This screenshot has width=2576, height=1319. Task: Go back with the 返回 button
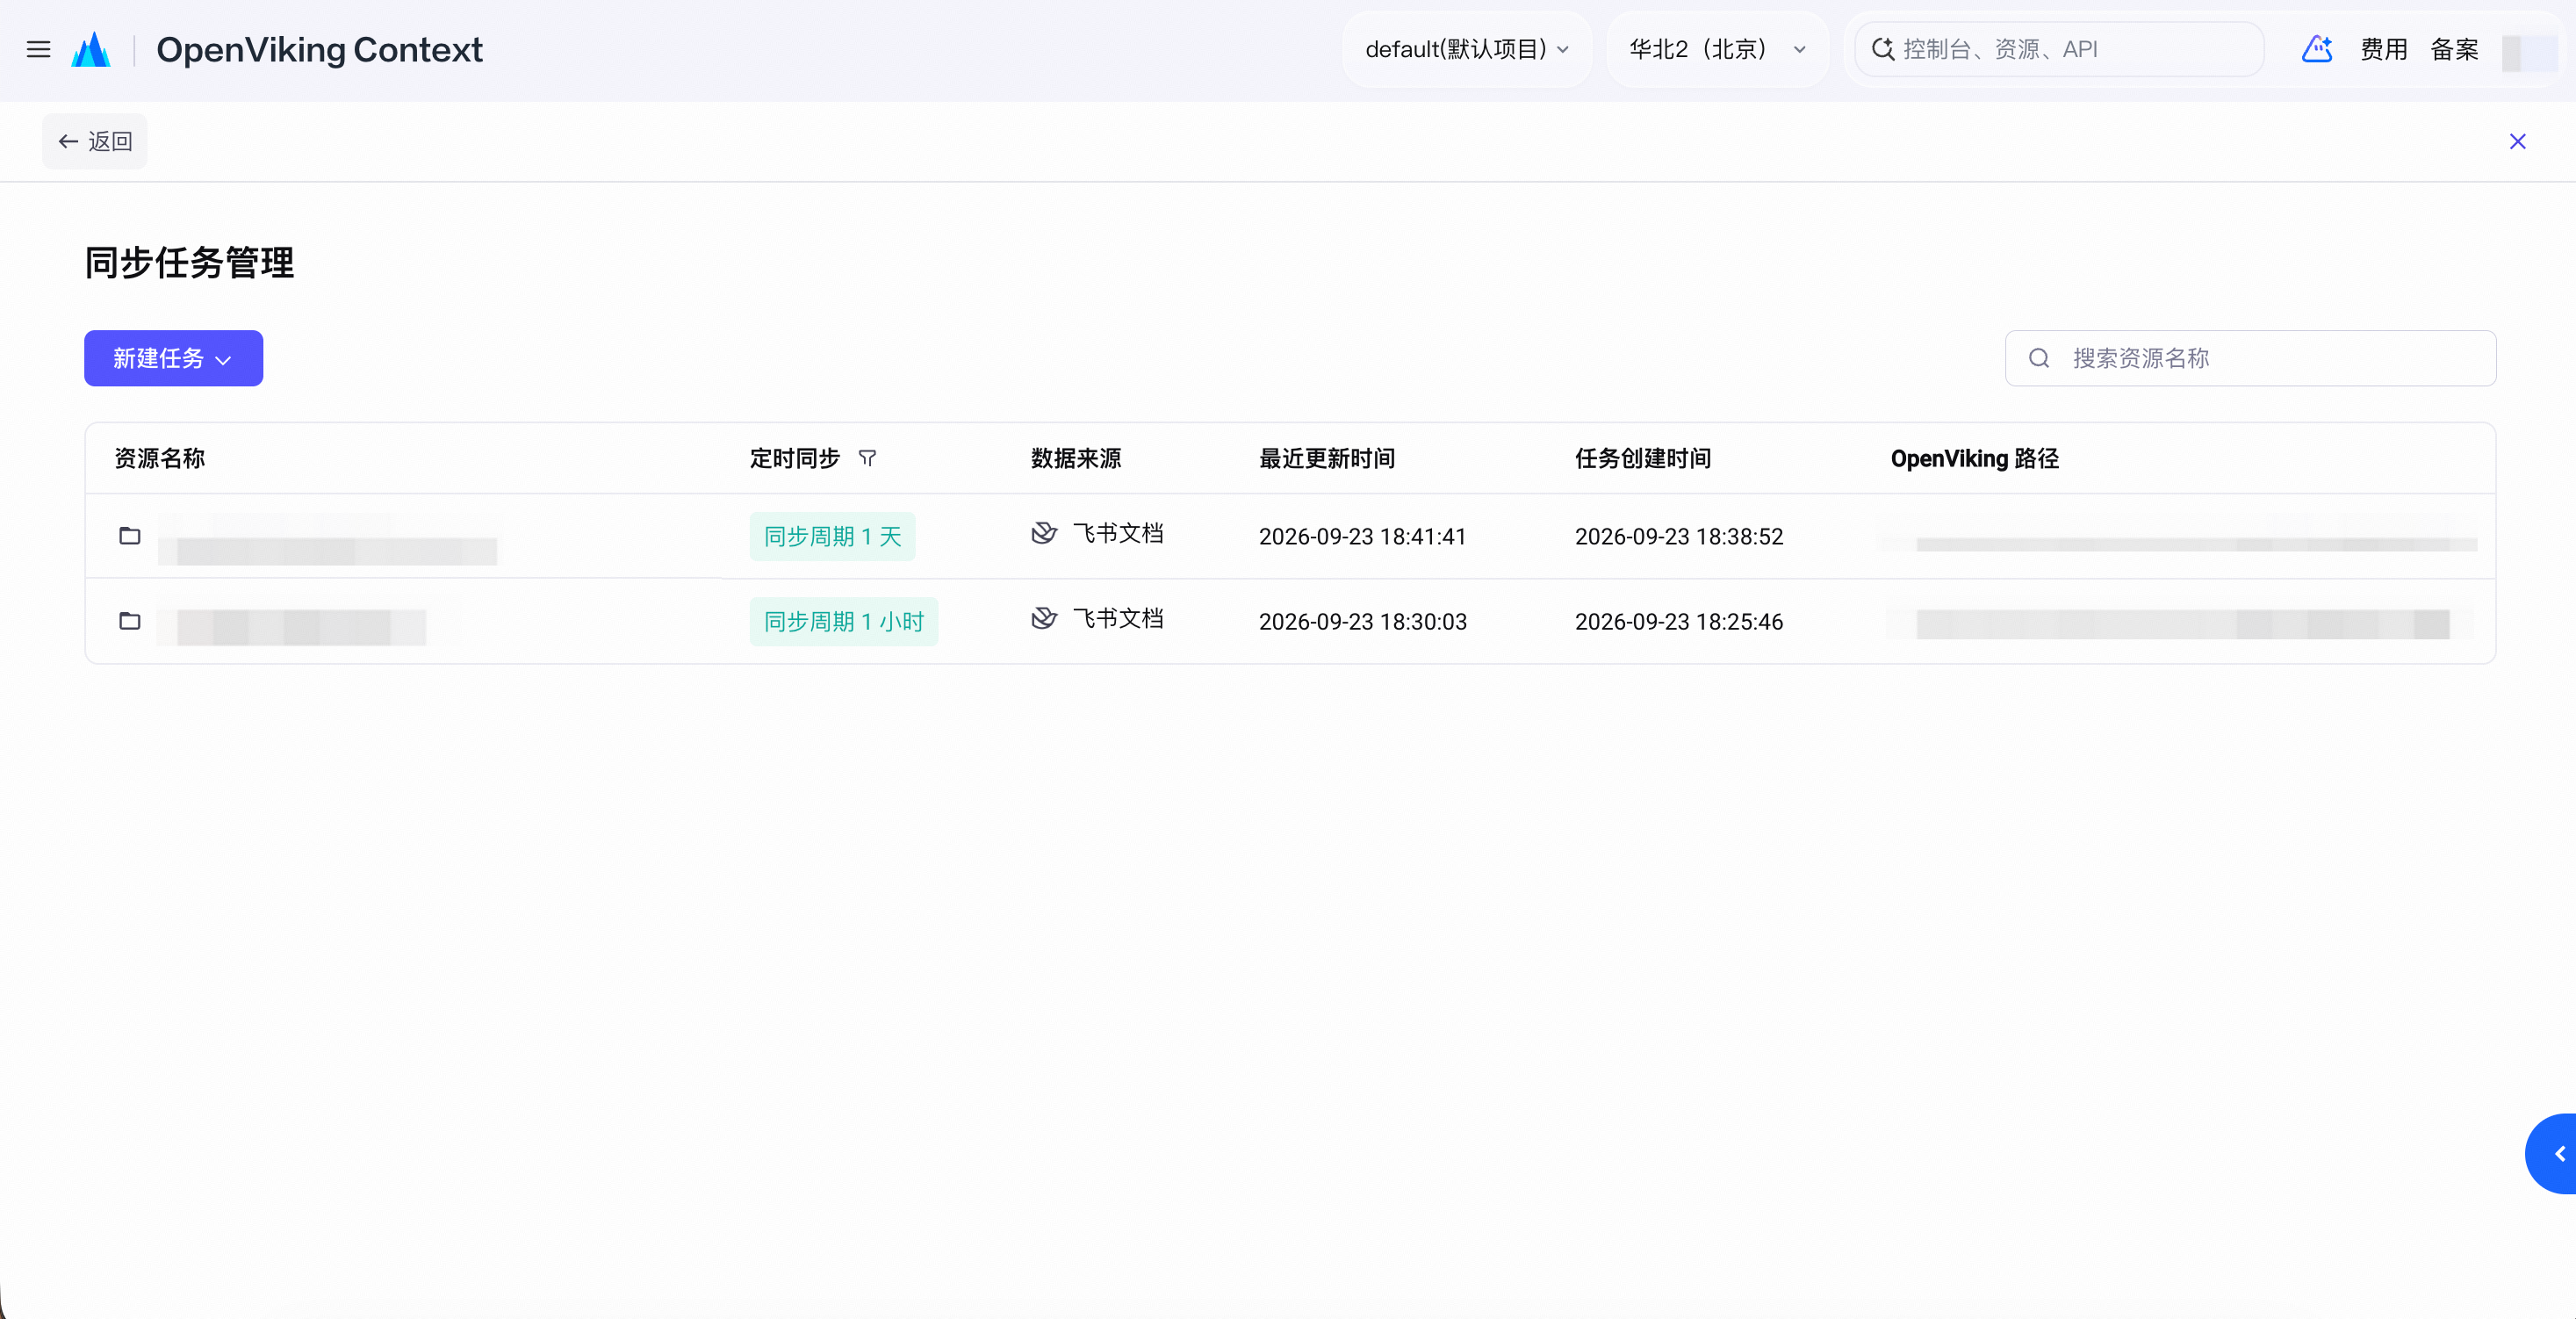coord(95,142)
